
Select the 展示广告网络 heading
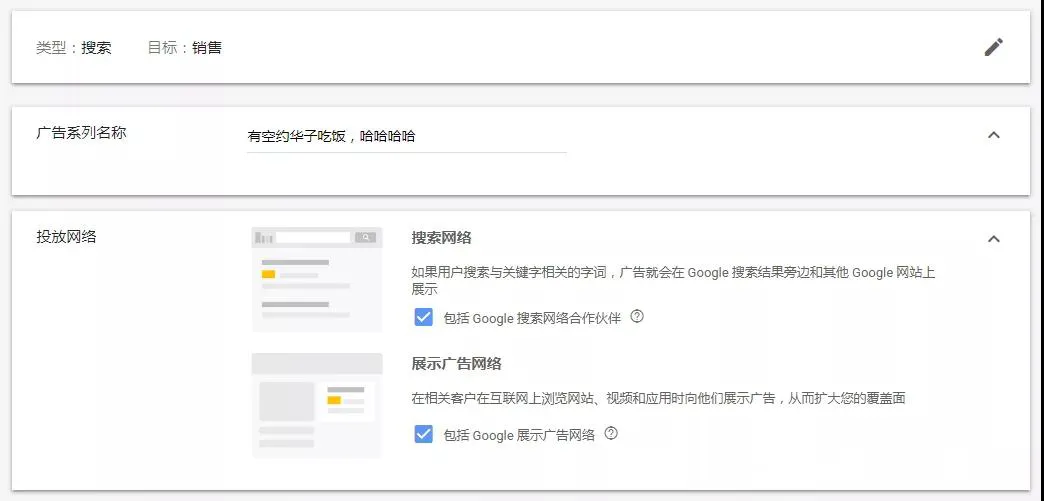coord(456,363)
